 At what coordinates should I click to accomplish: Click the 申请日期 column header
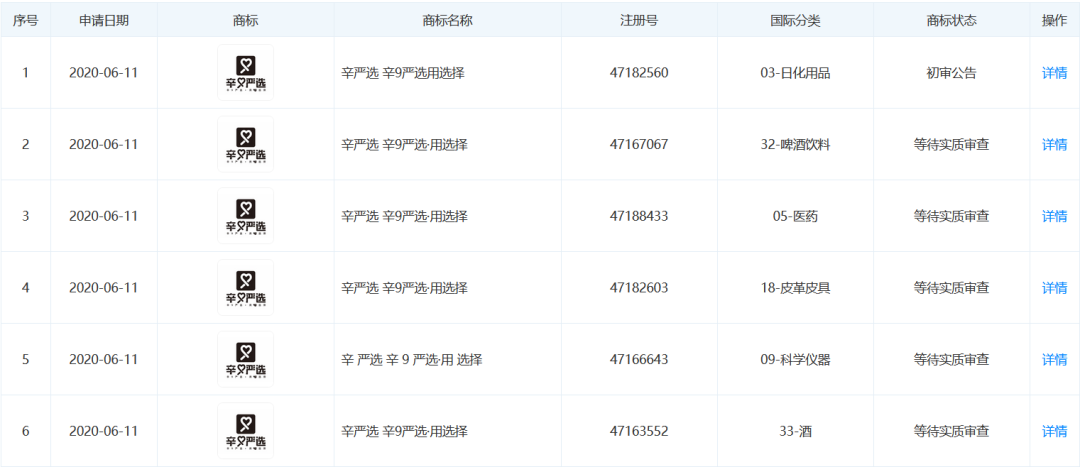tap(103, 20)
